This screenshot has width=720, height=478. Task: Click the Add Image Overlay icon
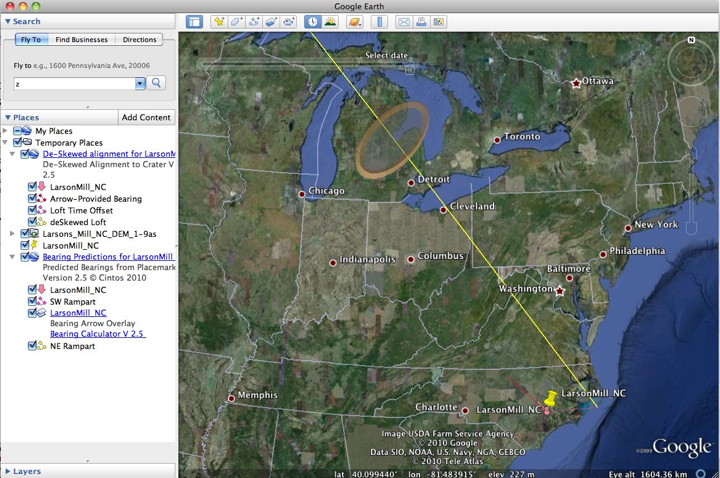tap(271, 21)
